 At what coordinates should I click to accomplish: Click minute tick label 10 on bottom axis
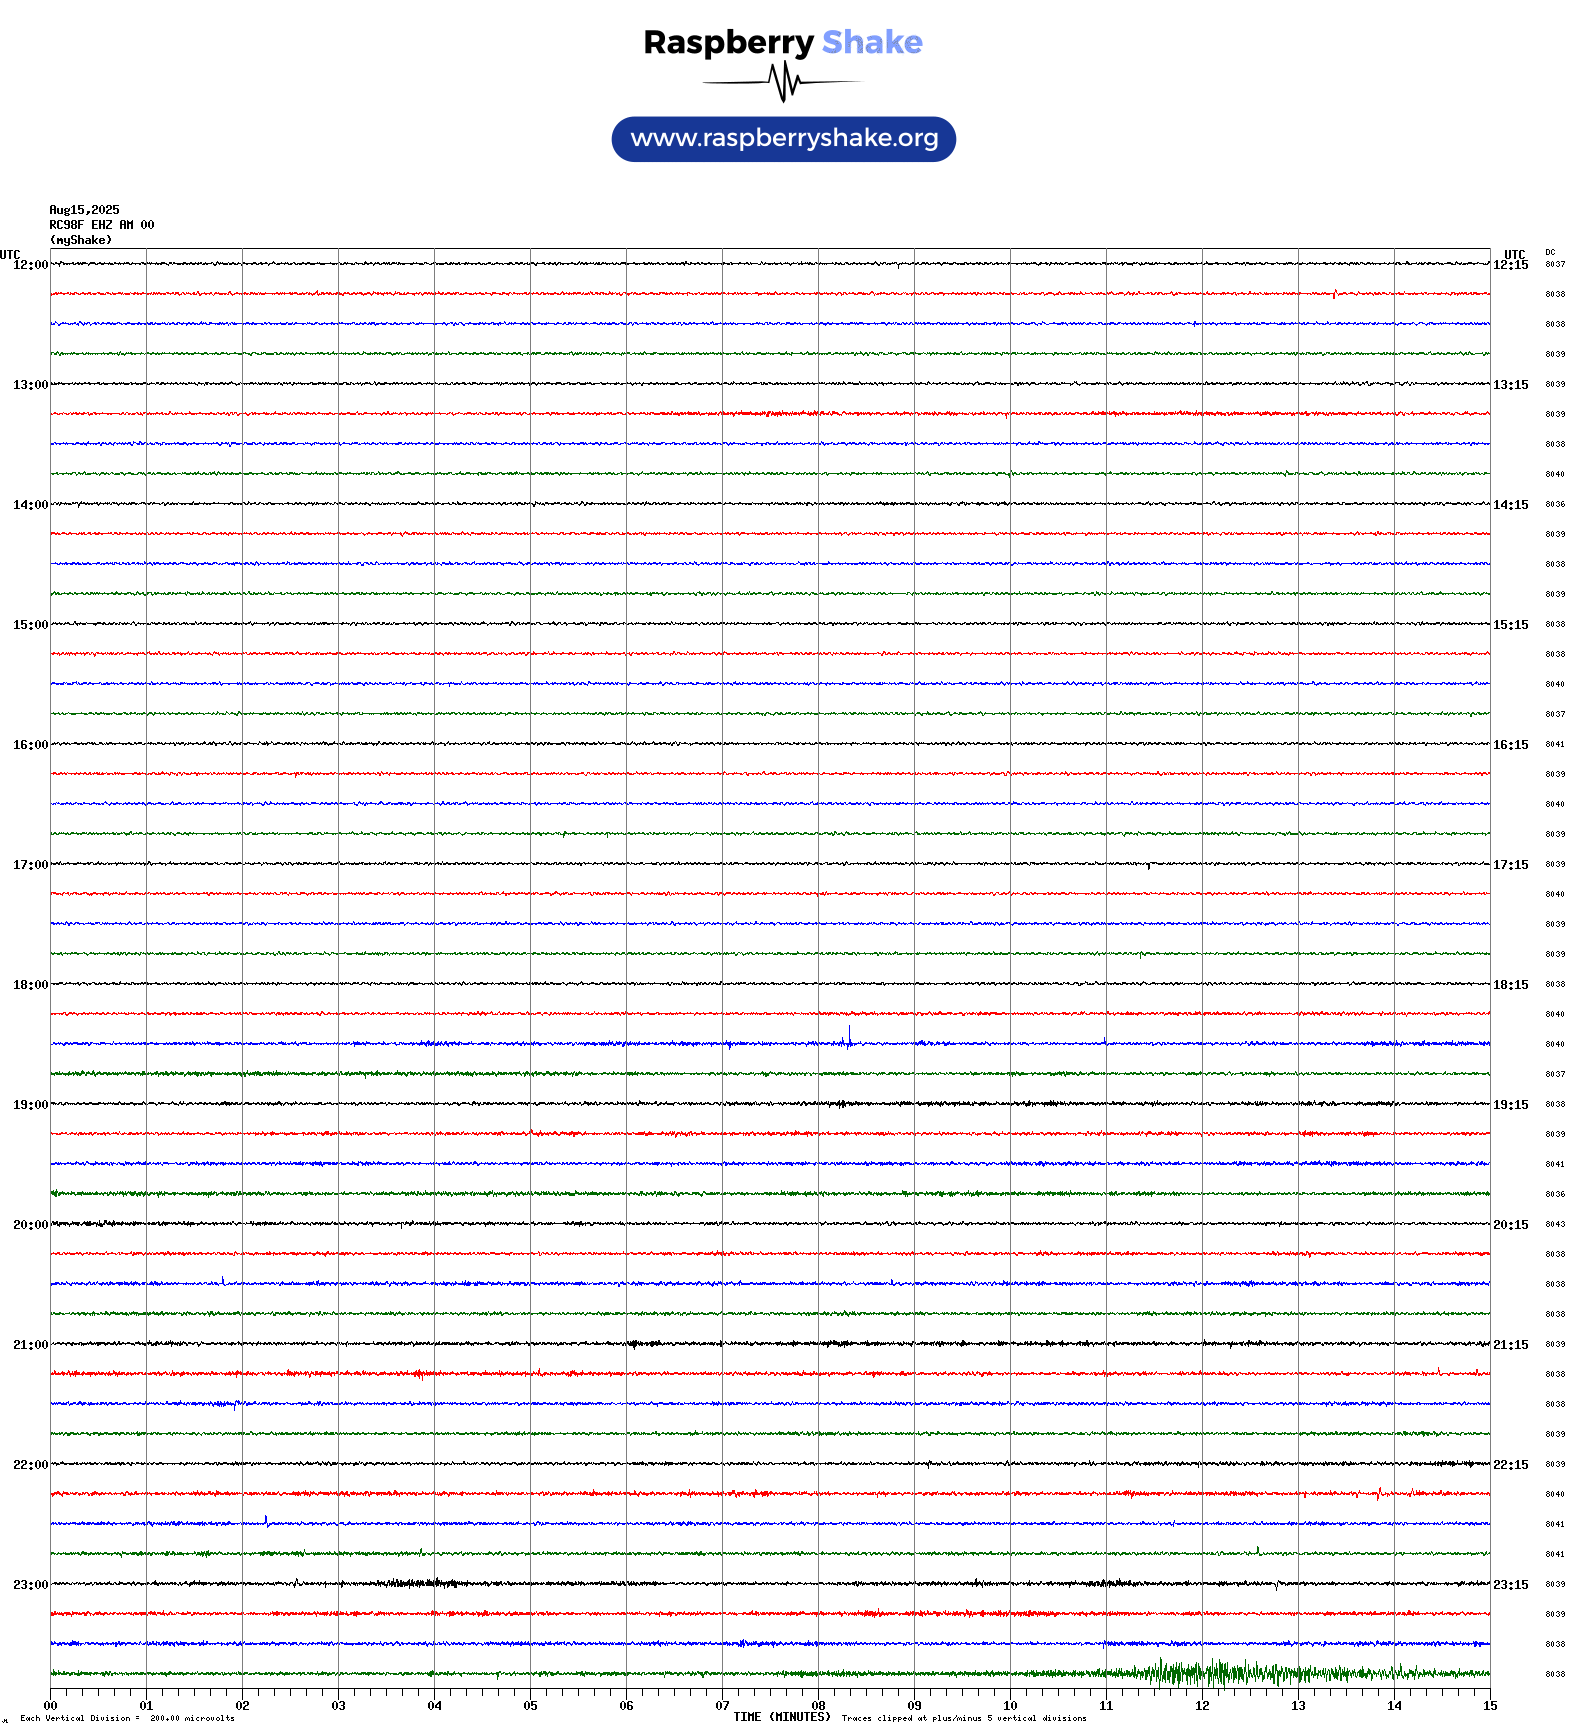1010,1706
